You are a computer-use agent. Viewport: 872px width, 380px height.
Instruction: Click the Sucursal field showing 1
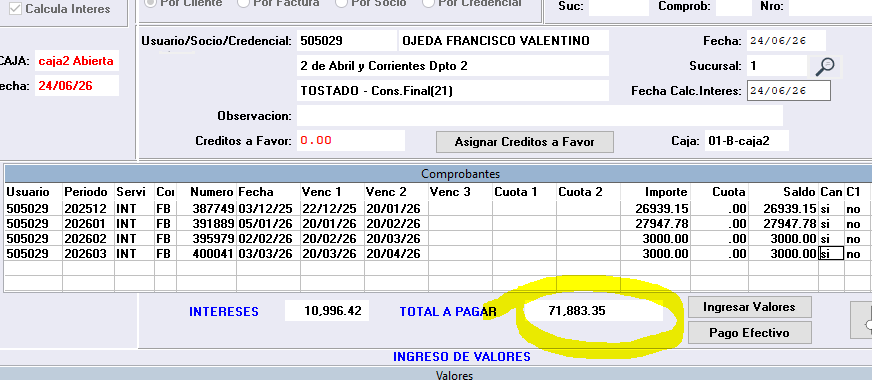(776, 66)
